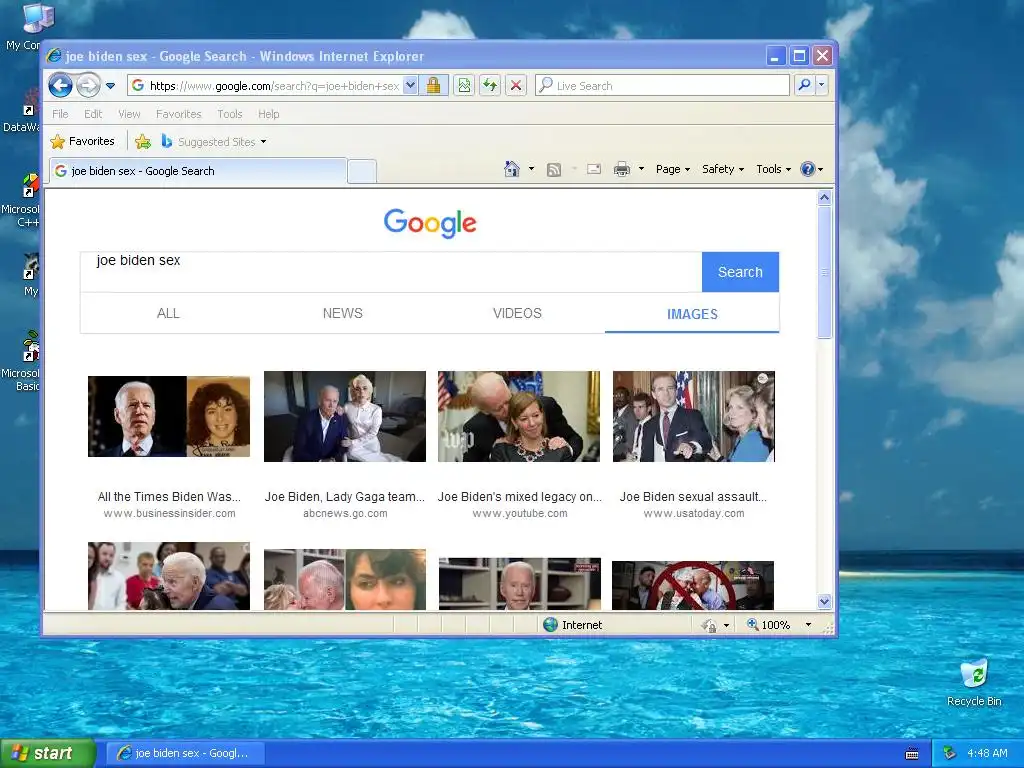This screenshot has width=1024, height=768.
Task: Click the blue Search button
Action: pos(740,272)
